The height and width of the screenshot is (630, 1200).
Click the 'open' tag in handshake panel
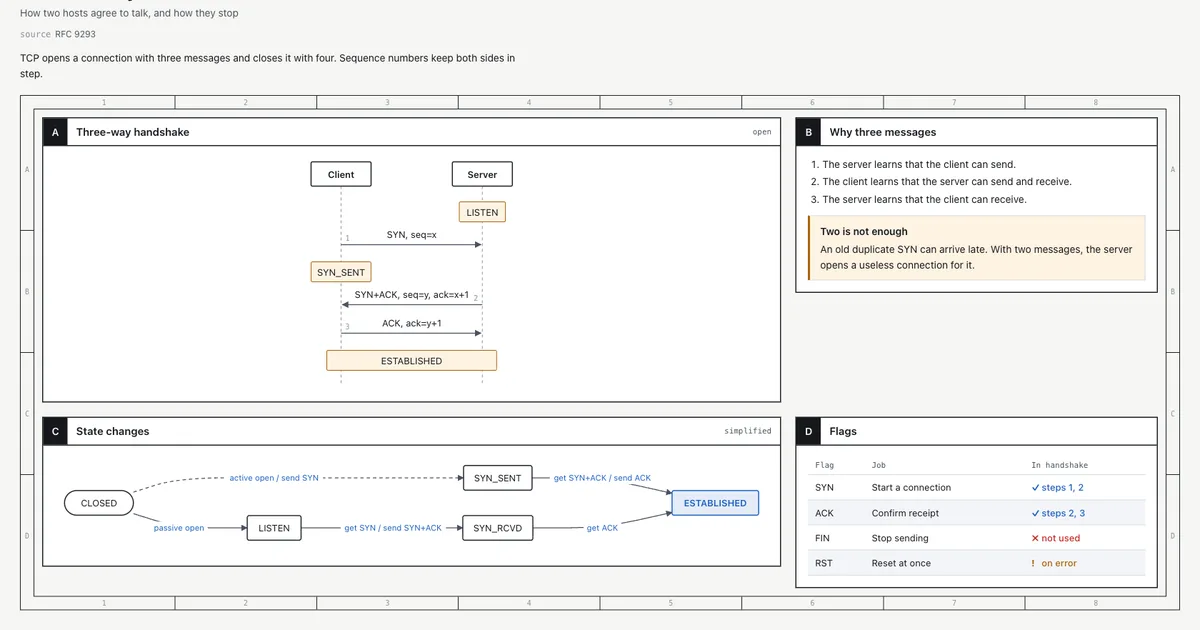tap(762, 132)
